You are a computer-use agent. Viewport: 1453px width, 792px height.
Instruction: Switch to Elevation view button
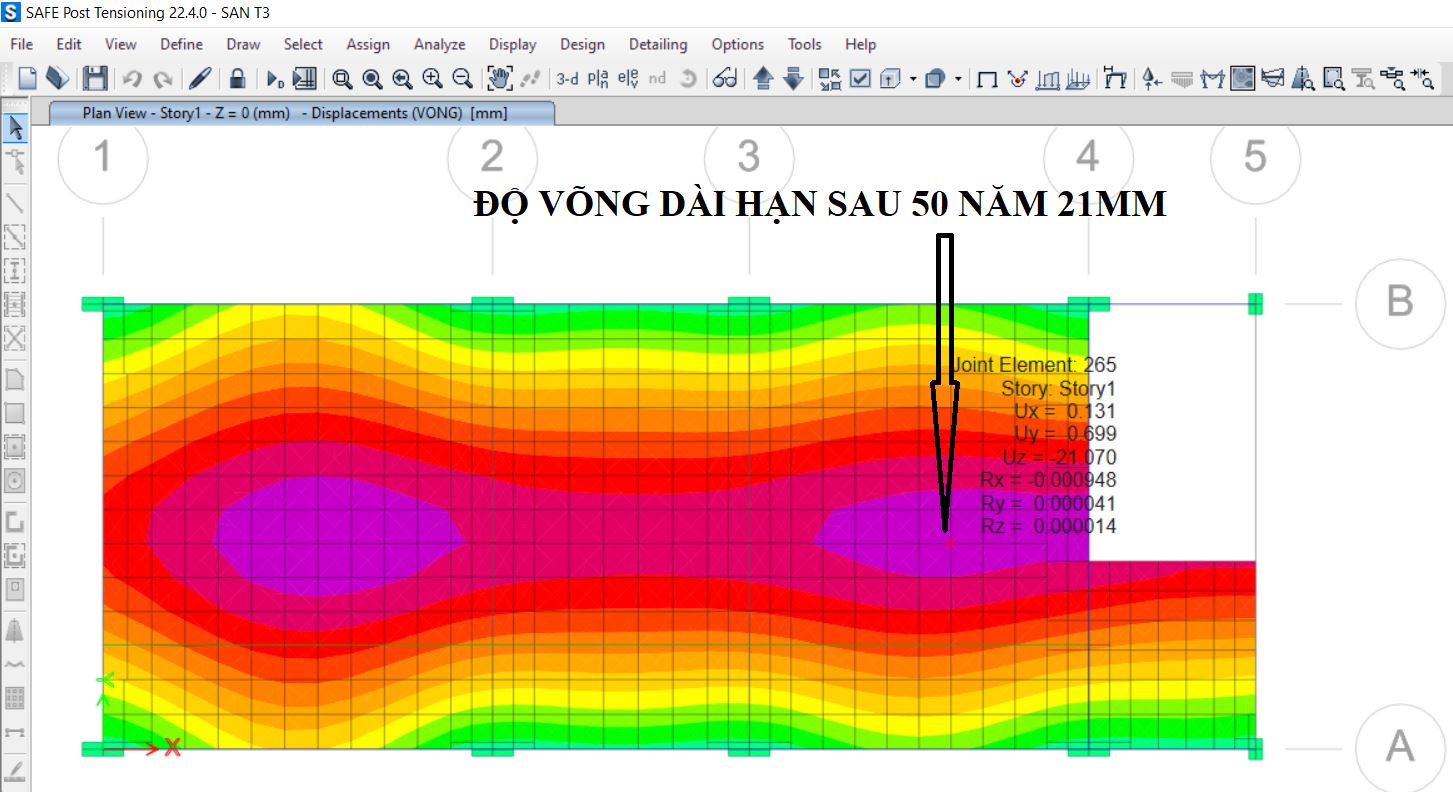(628, 78)
